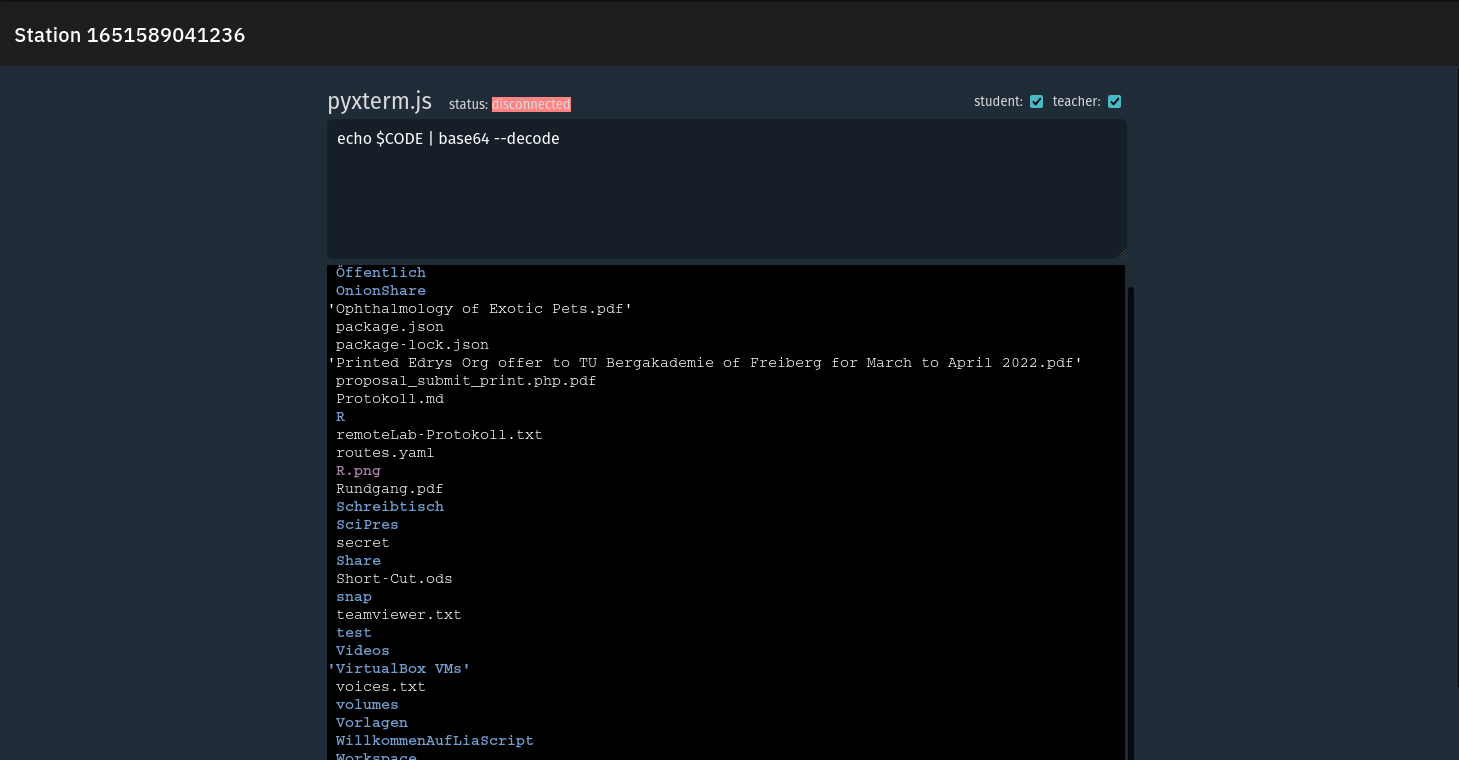This screenshot has height=760, width=1459.
Task: Click the OnionShare directory in terminal
Action: pyautogui.click(x=380, y=291)
